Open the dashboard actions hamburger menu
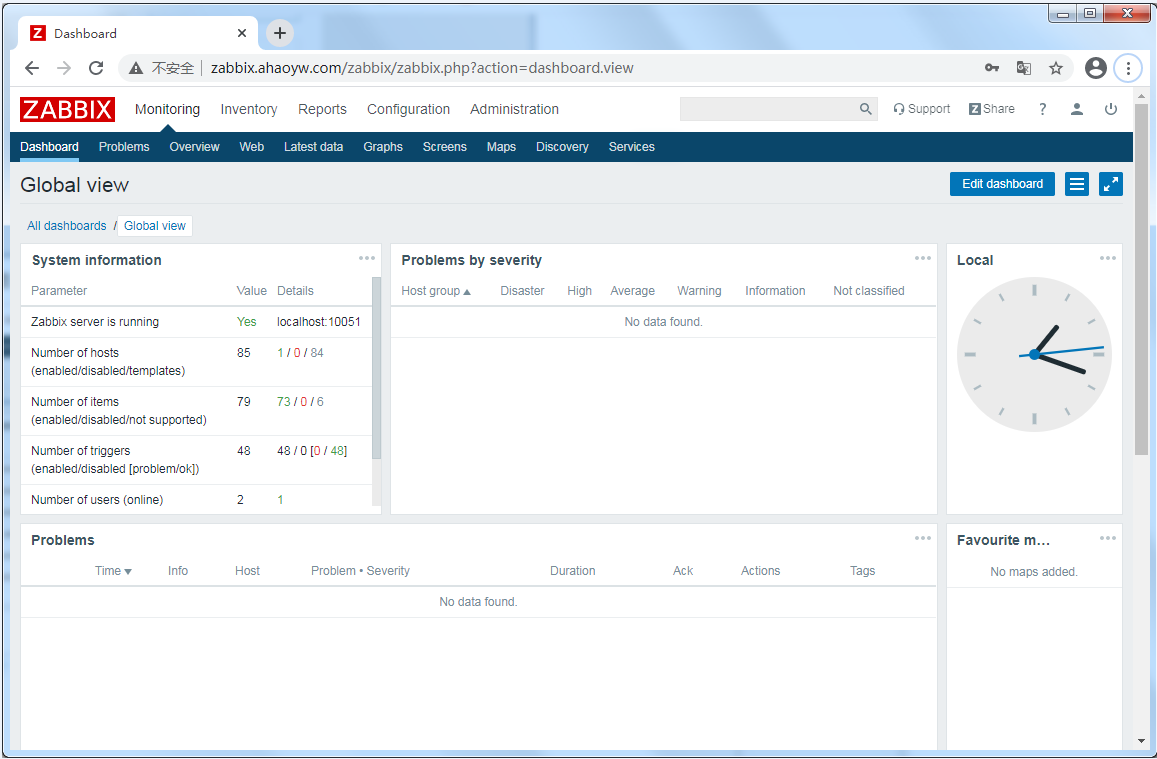 tap(1076, 184)
